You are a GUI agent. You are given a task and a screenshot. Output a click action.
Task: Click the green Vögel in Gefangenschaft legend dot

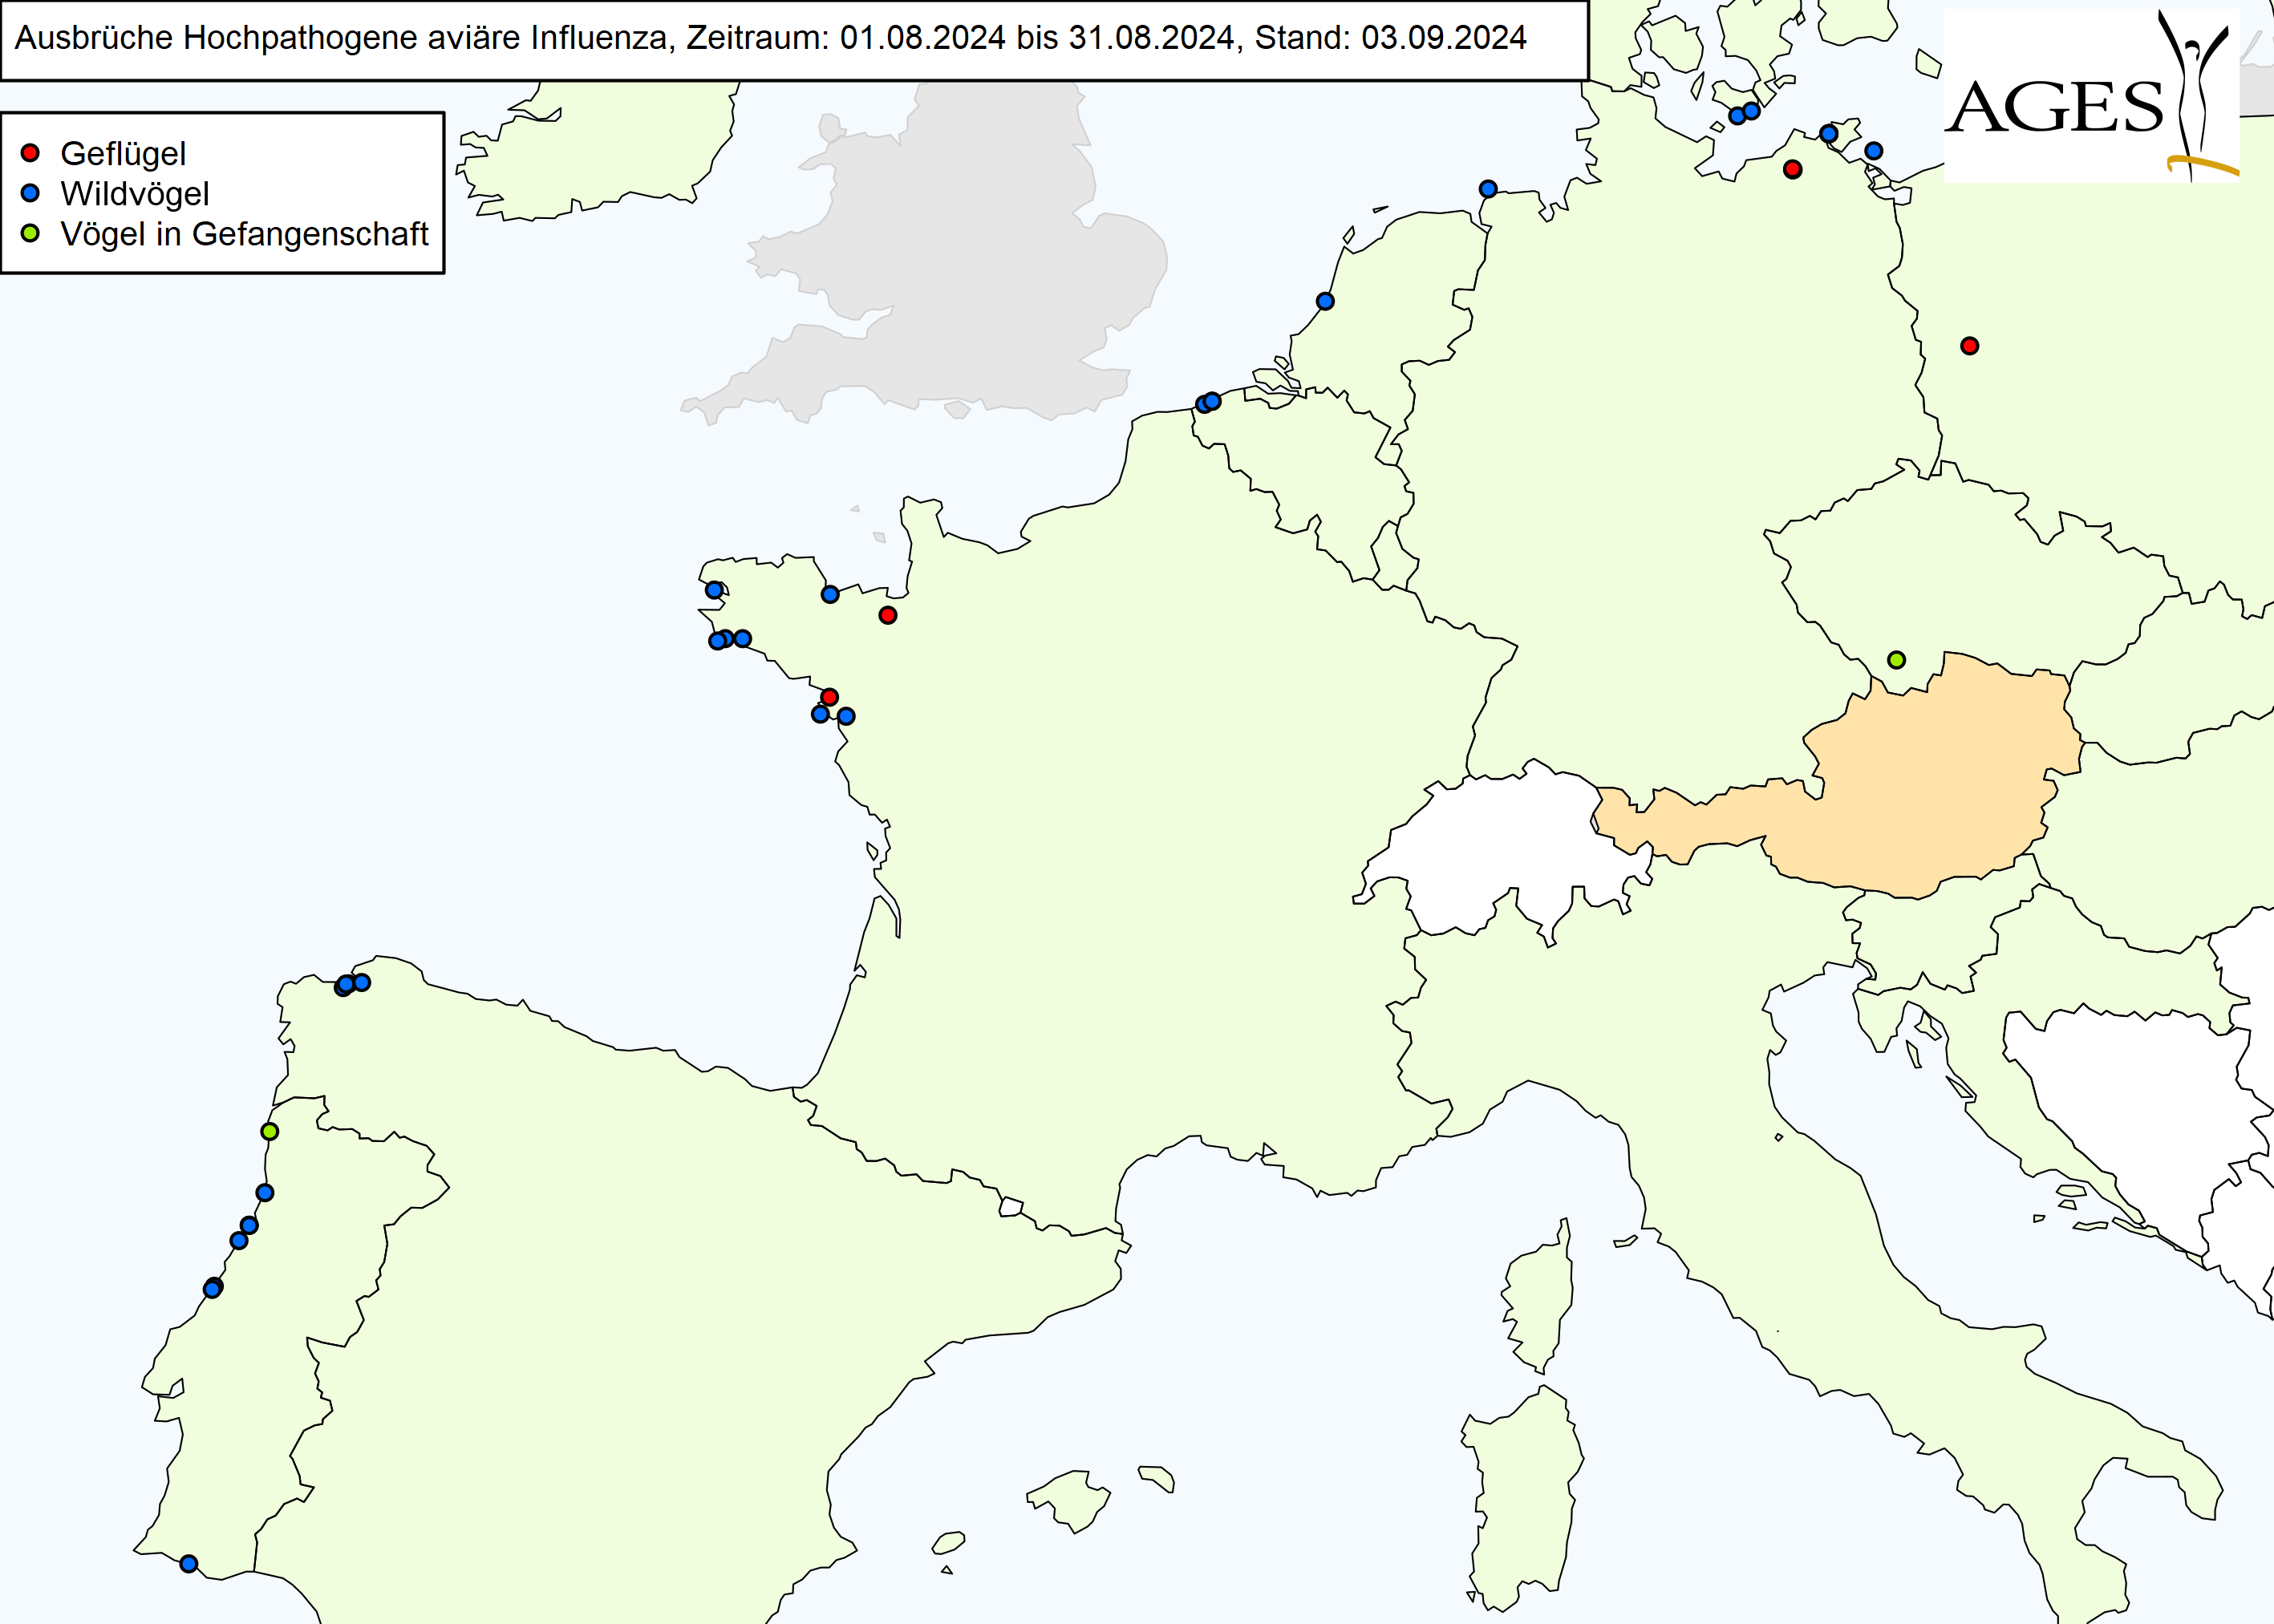point(30,233)
